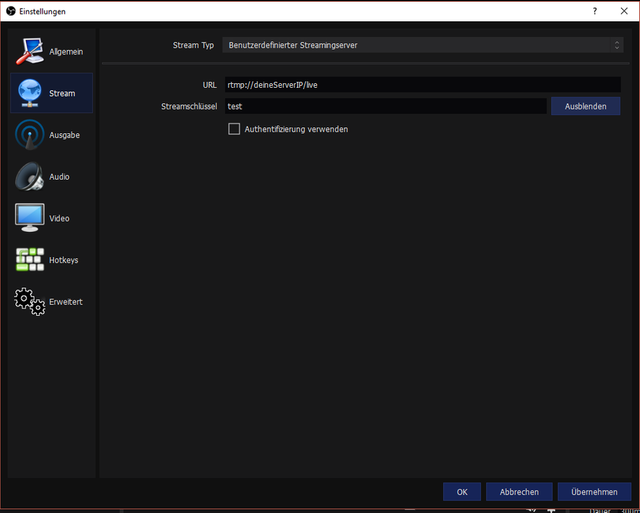Apply changes with Übernehmen

(594, 492)
